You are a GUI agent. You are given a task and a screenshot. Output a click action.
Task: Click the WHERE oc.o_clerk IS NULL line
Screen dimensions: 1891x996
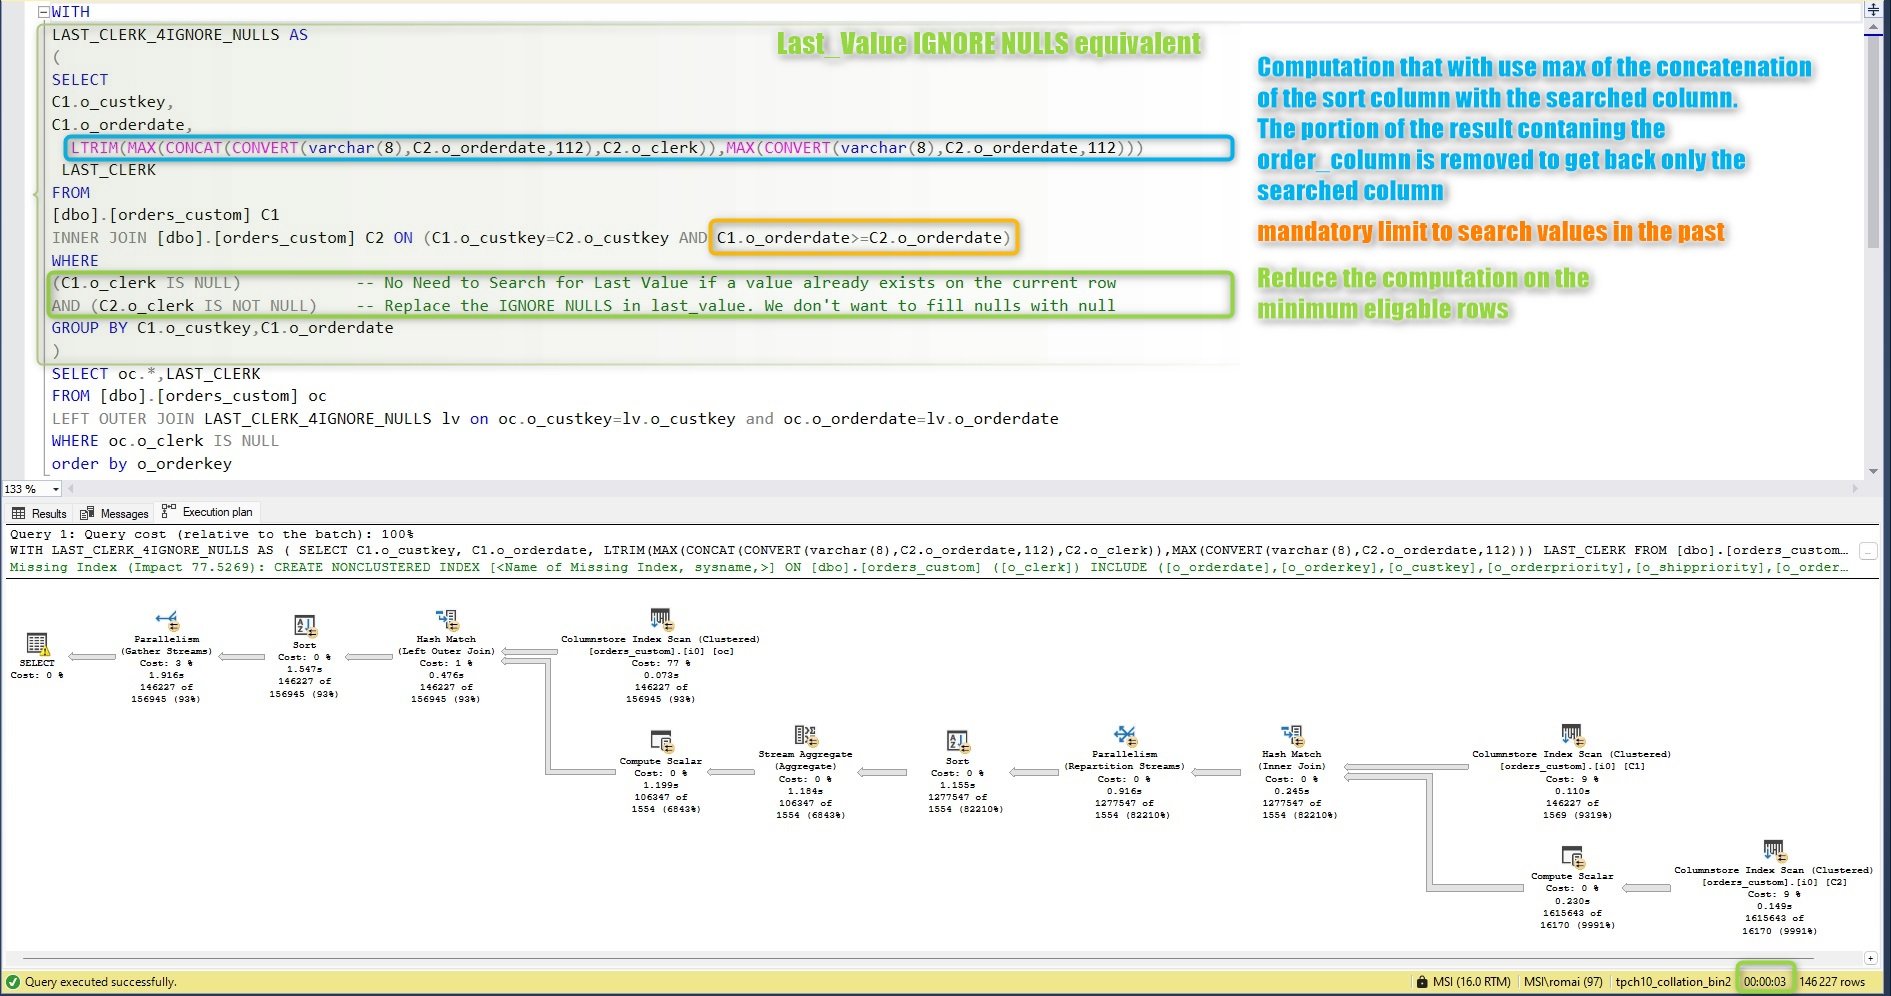165,441
